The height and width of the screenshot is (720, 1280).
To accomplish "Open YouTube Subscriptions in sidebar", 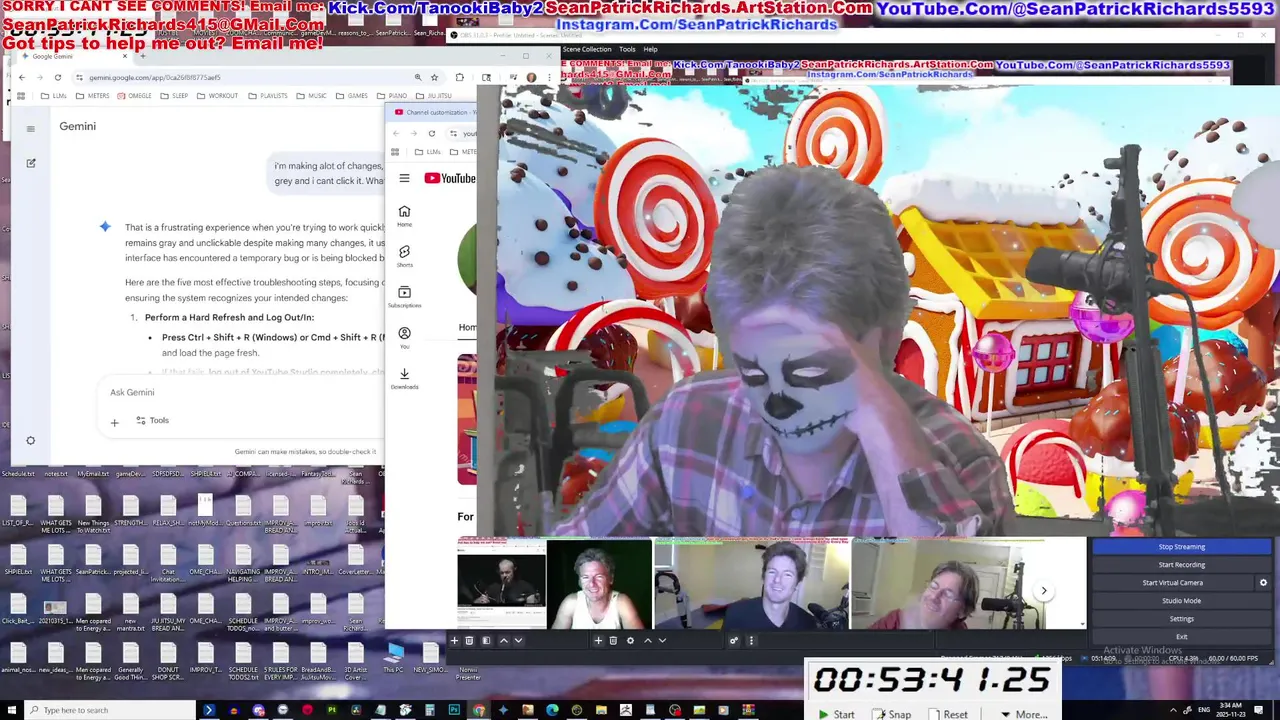I will (404, 297).
